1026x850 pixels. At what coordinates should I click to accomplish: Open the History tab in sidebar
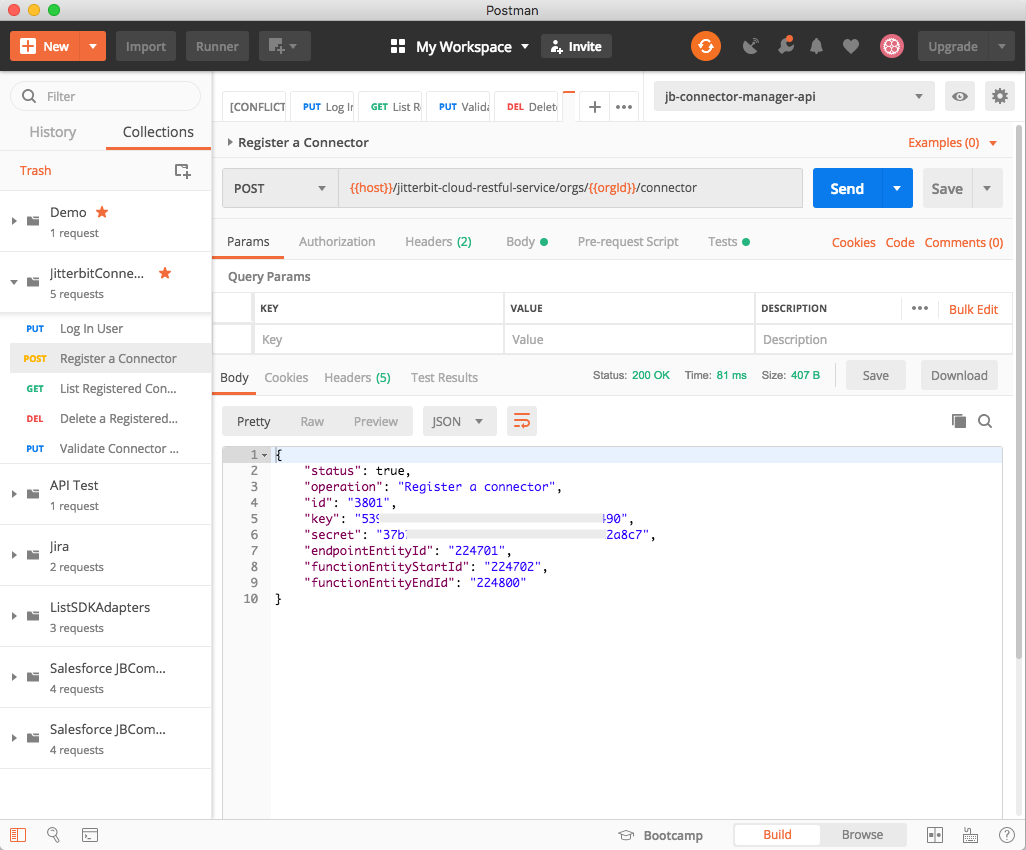tap(53, 132)
